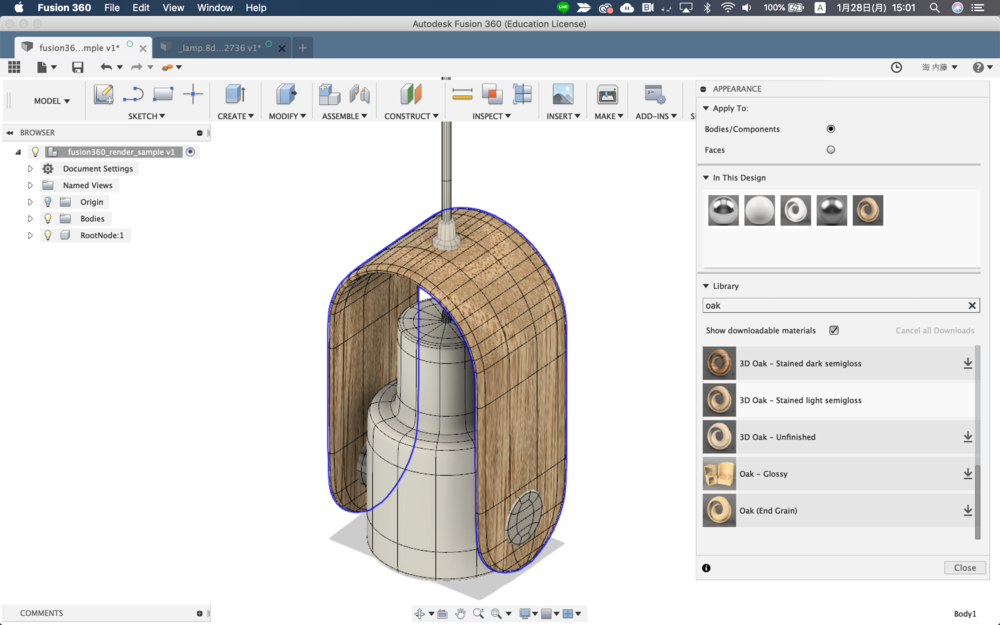Select the Measure tool in Inspect
Viewport: 1000px width, 625px height.
point(462,94)
